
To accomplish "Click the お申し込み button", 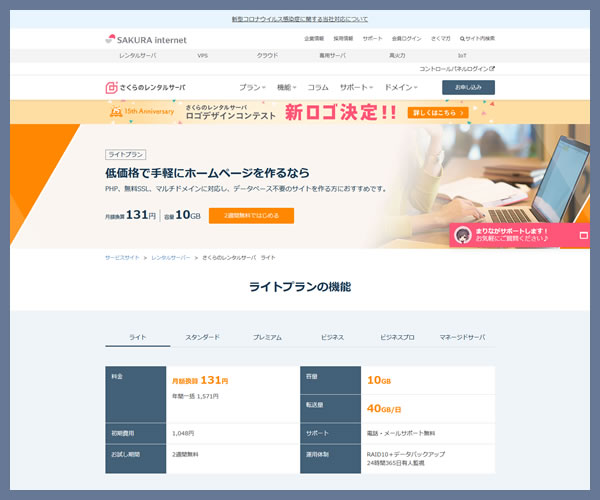I will tap(468, 88).
